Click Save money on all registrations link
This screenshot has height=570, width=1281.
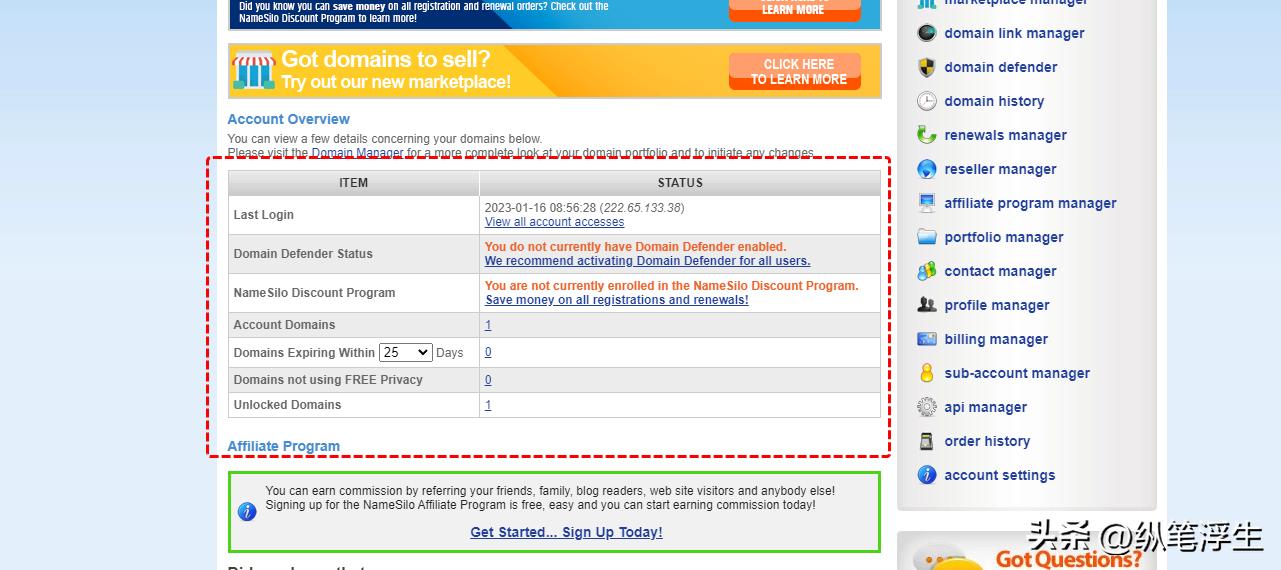coord(616,300)
